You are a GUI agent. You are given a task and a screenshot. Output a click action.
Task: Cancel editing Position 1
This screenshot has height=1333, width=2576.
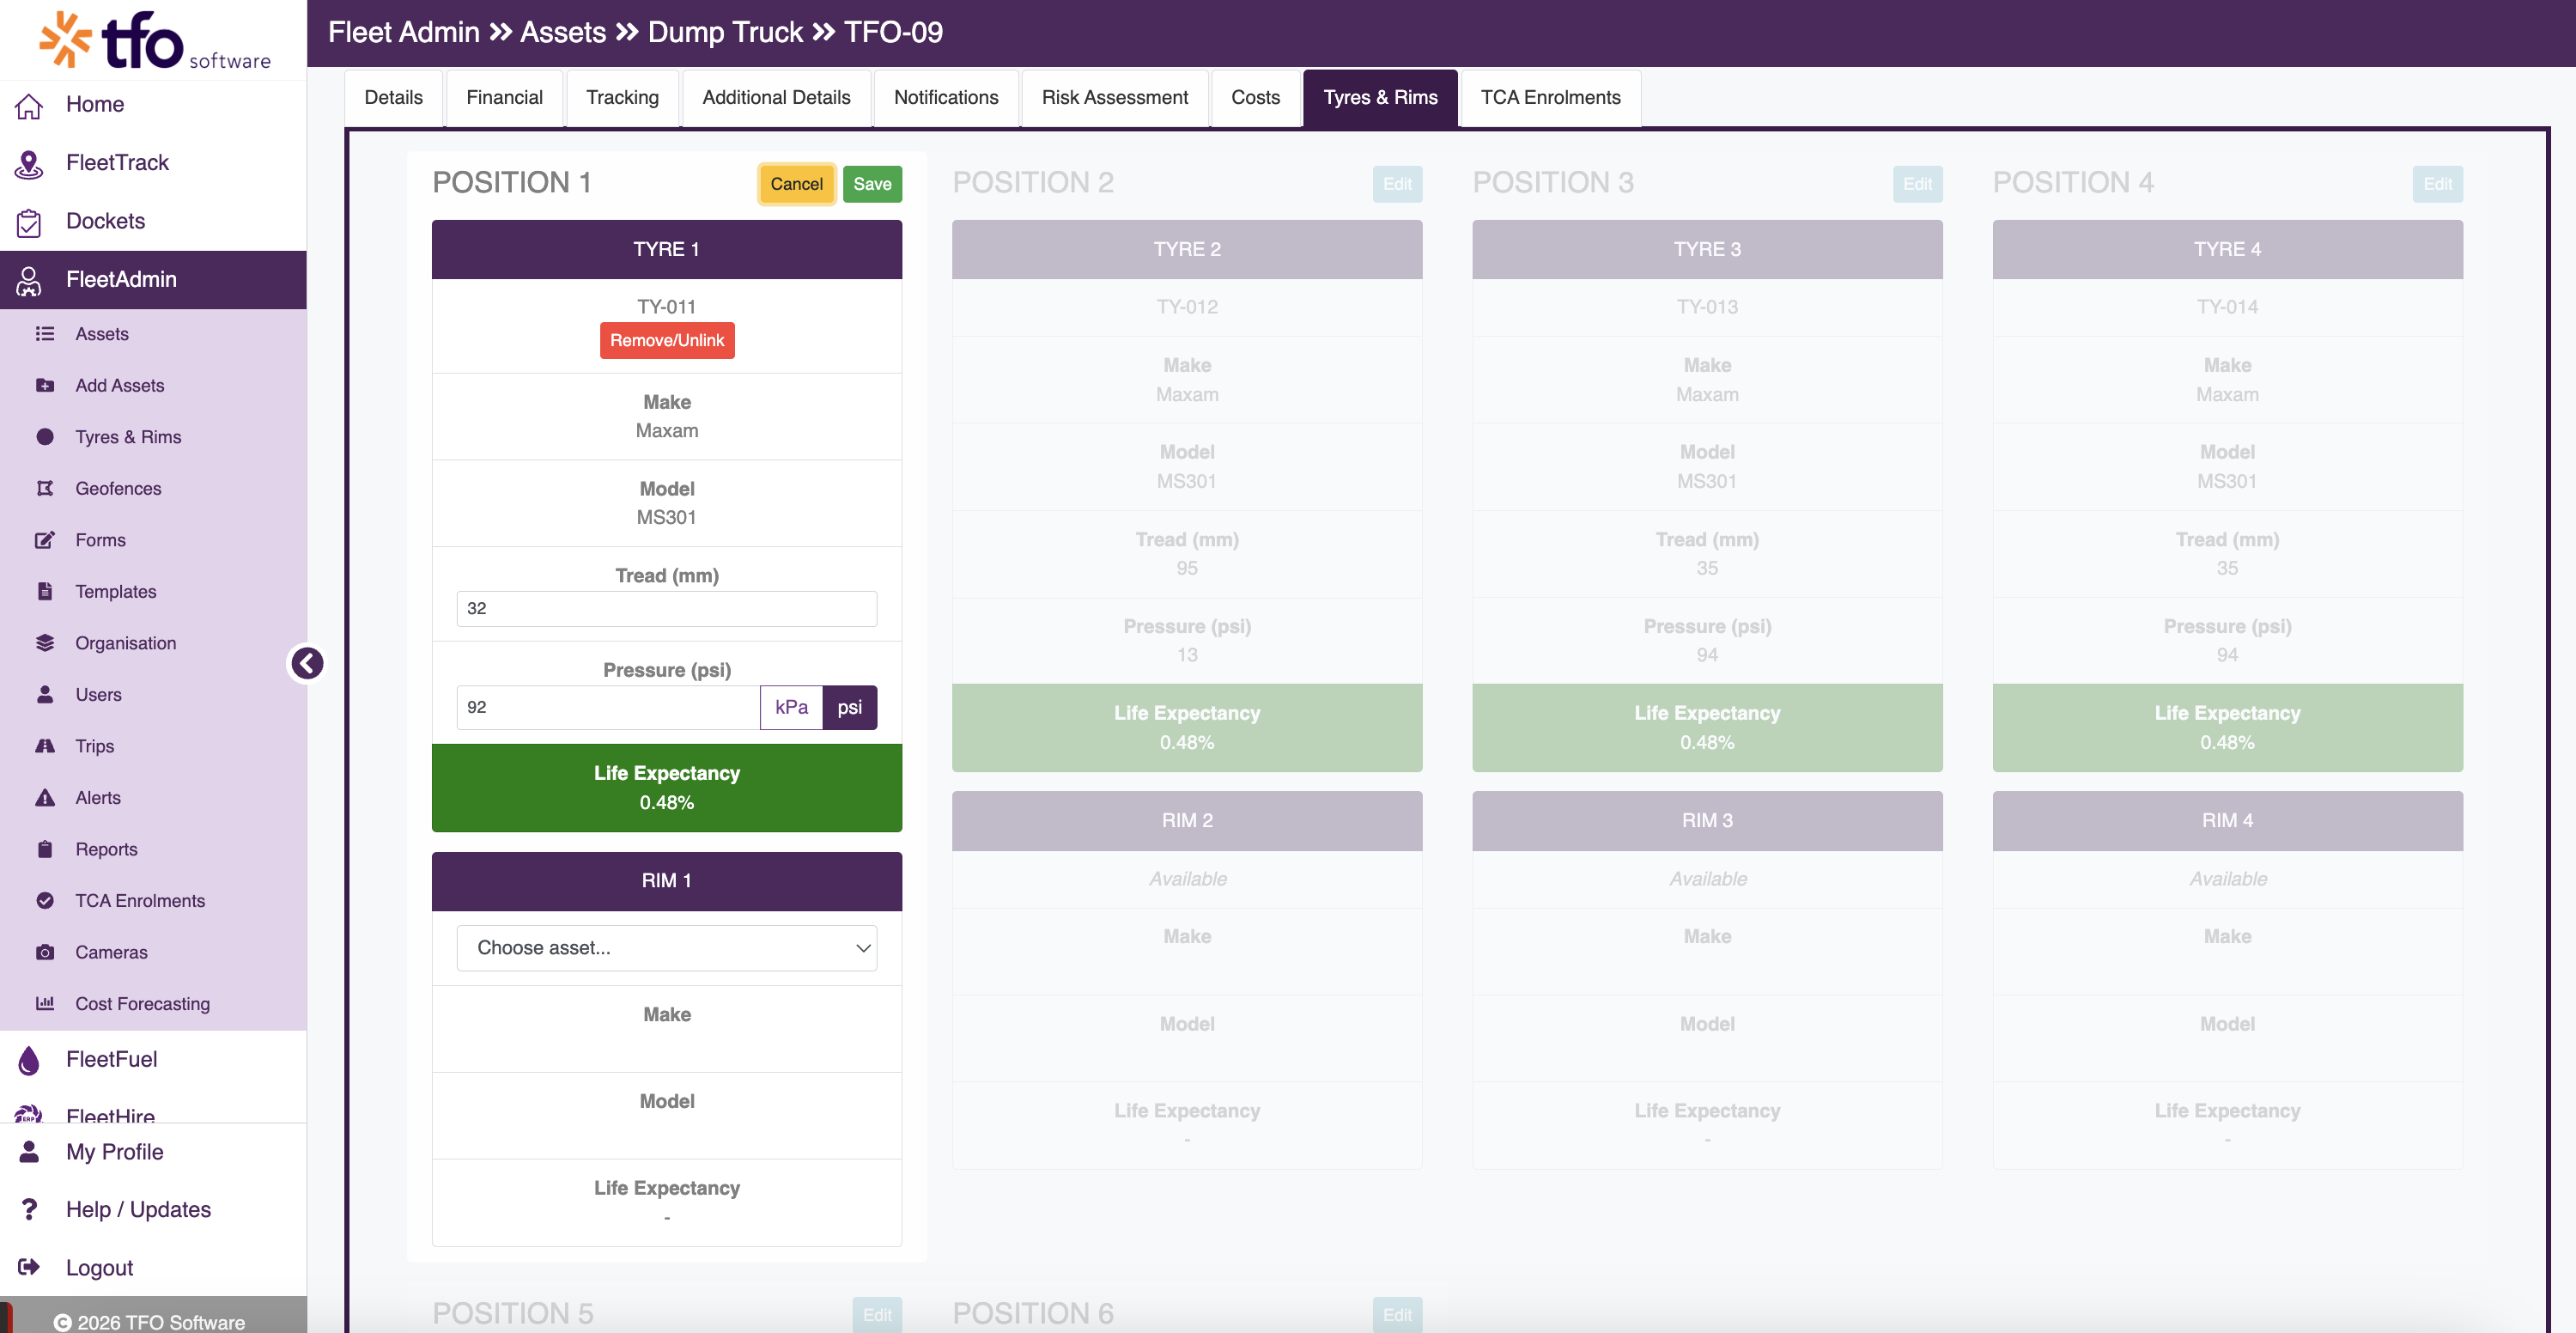[796, 184]
